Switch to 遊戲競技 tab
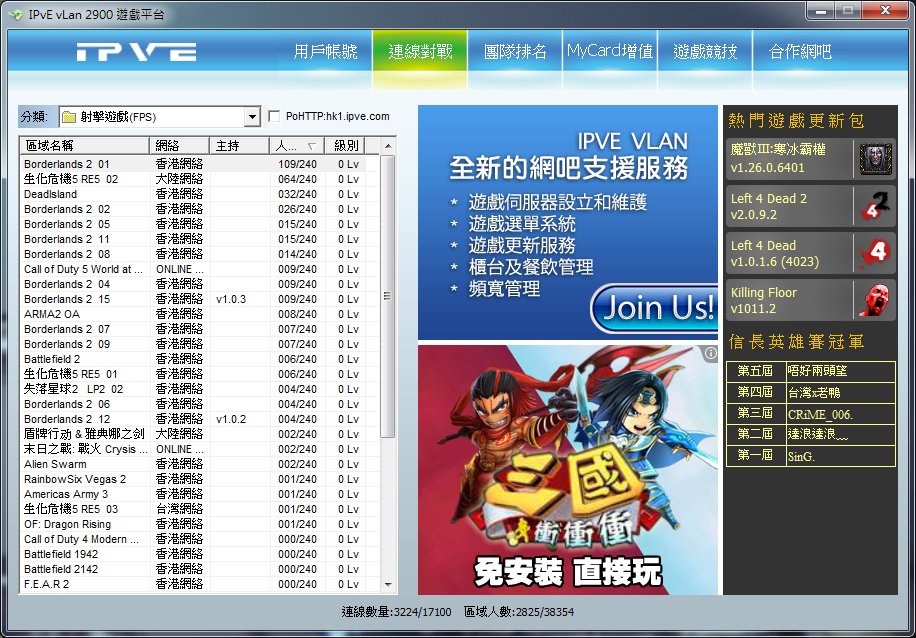Image resolution: width=916 pixels, height=638 pixels. click(x=705, y=52)
